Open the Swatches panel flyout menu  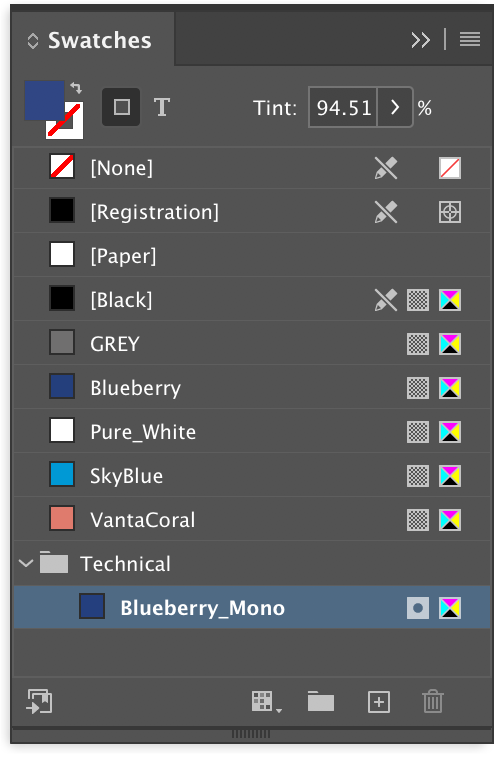pyautogui.click(x=469, y=40)
